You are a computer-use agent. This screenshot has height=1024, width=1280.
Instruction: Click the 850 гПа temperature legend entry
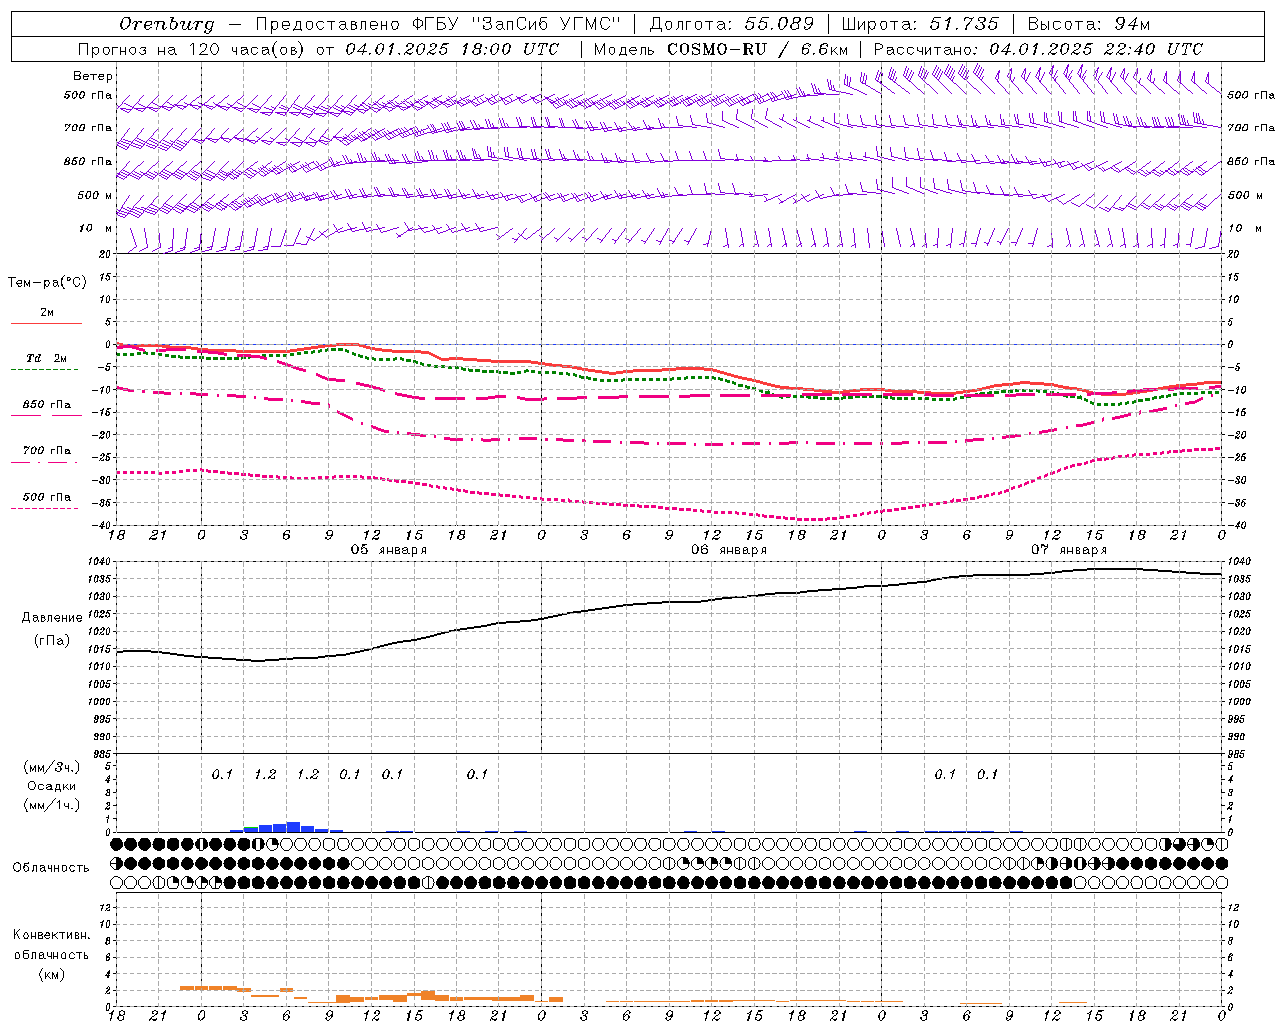(x=46, y=405)
